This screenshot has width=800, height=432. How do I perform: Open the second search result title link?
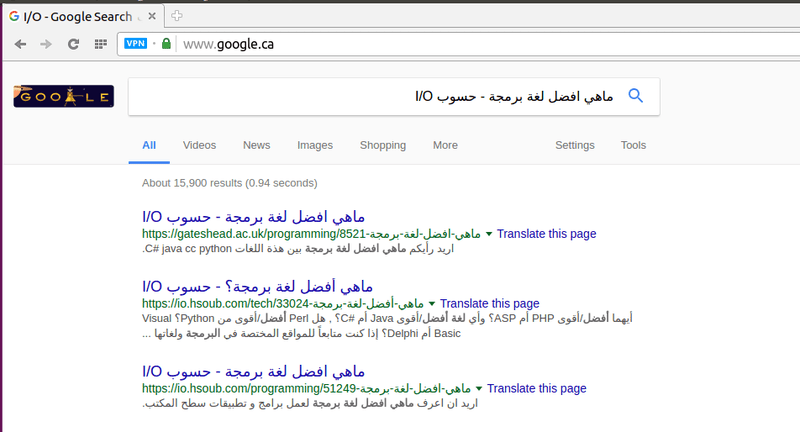click(x=258, y=287)
